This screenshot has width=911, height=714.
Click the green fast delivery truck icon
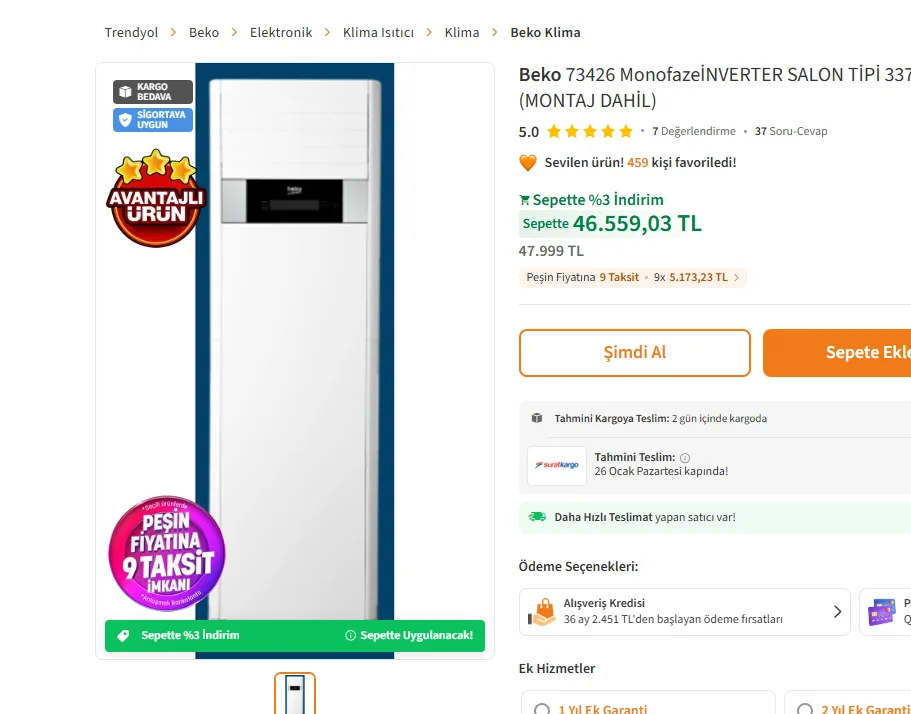click(537, 517)
